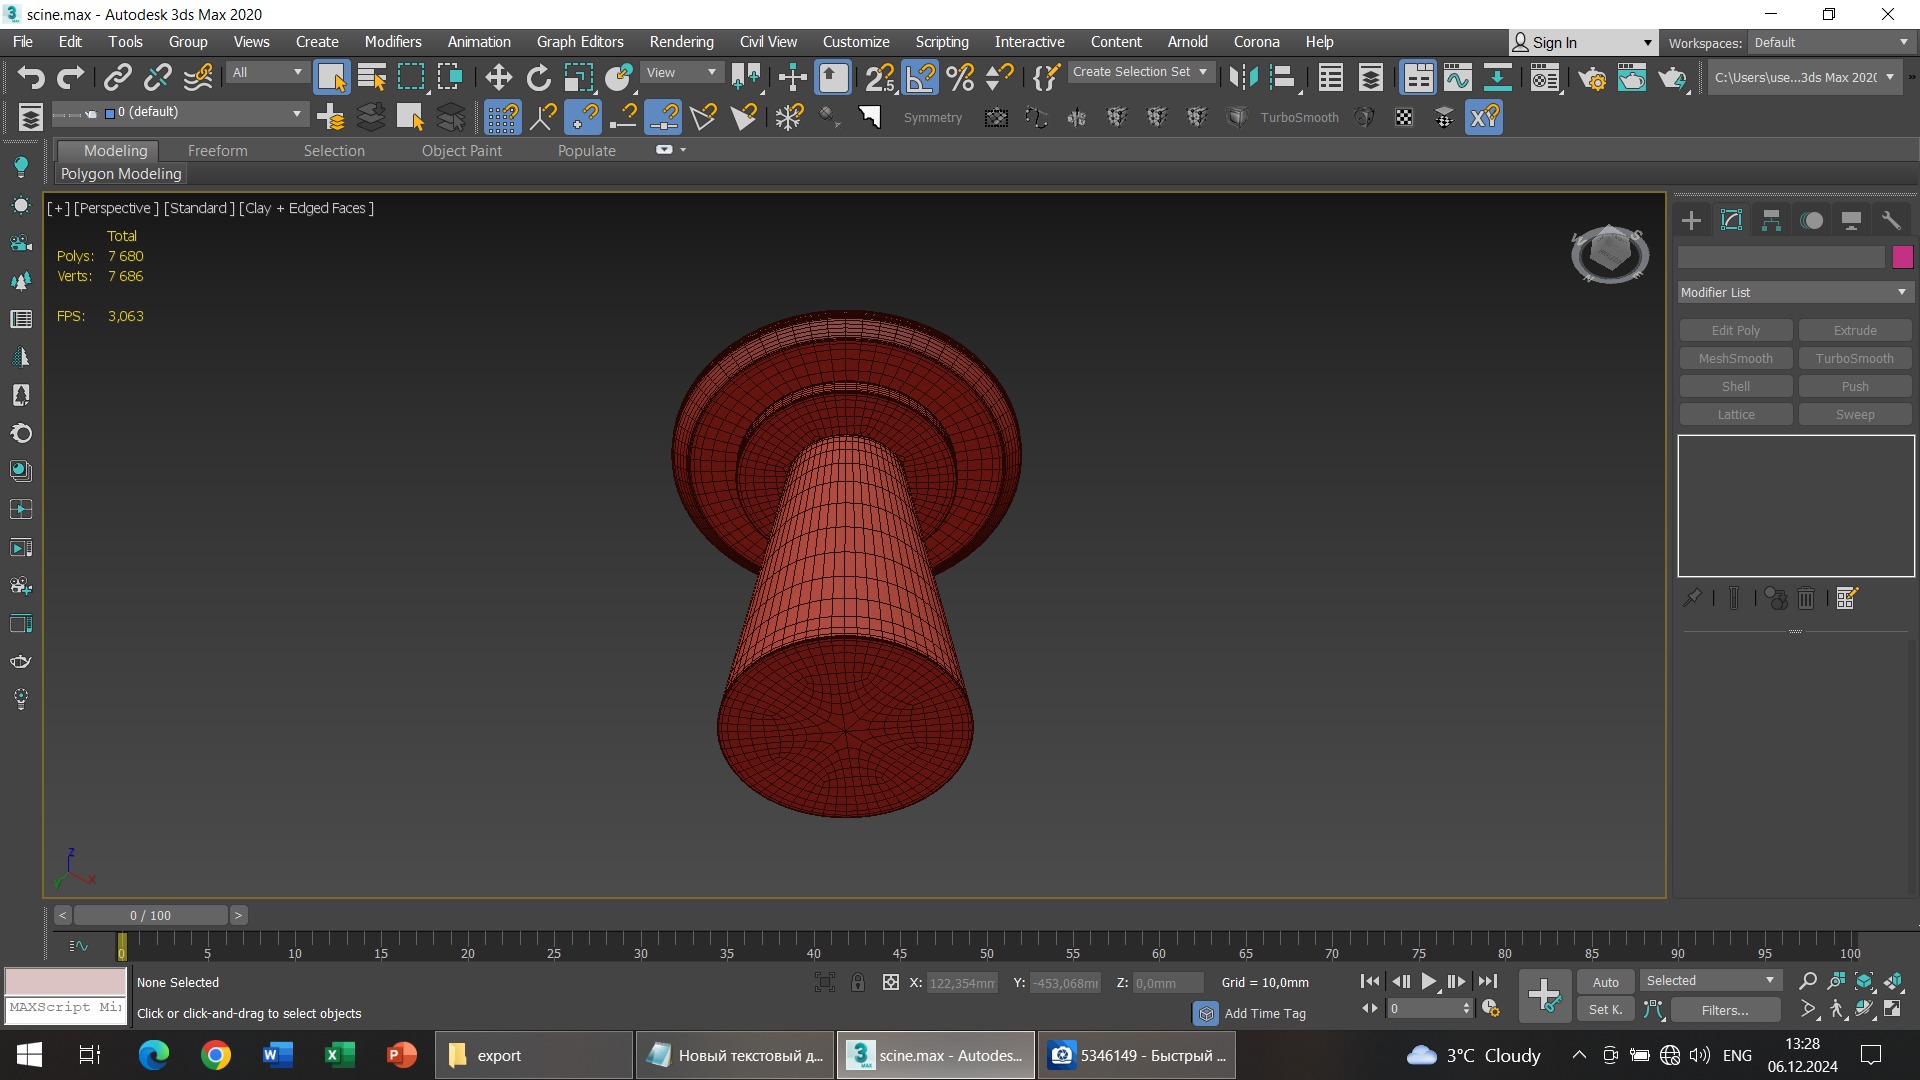
Task: Expand the Modifier List dropdown
Action: (1795, 292)
